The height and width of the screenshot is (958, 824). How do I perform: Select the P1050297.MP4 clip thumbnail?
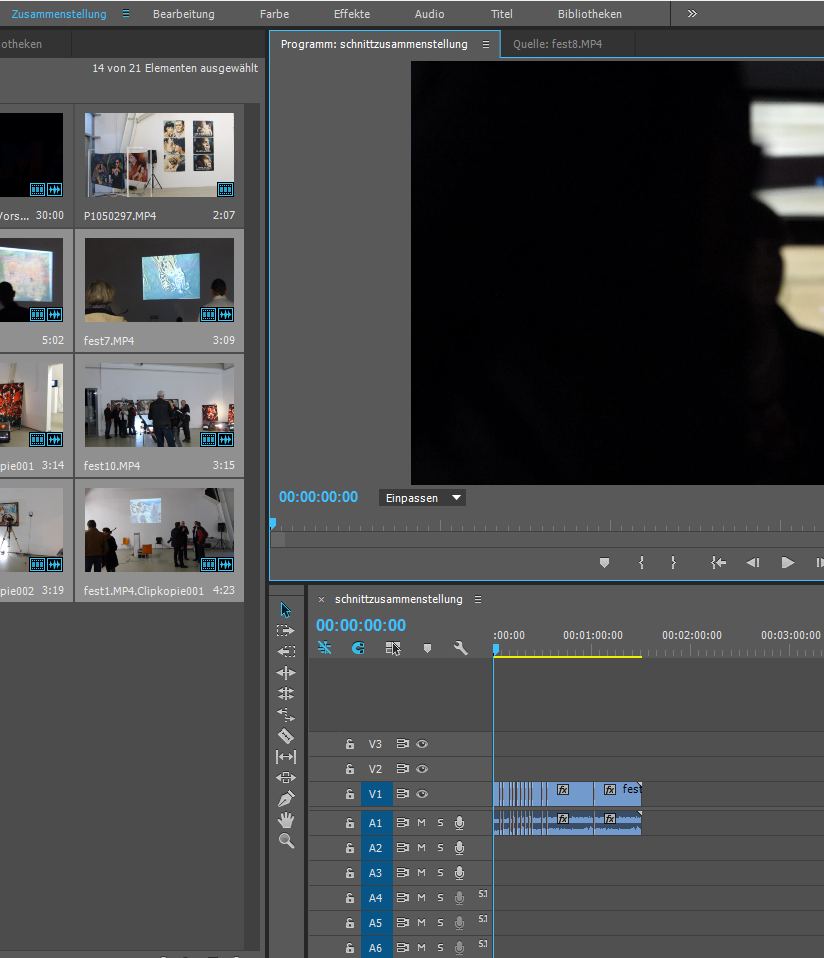(x=159, y=155)
